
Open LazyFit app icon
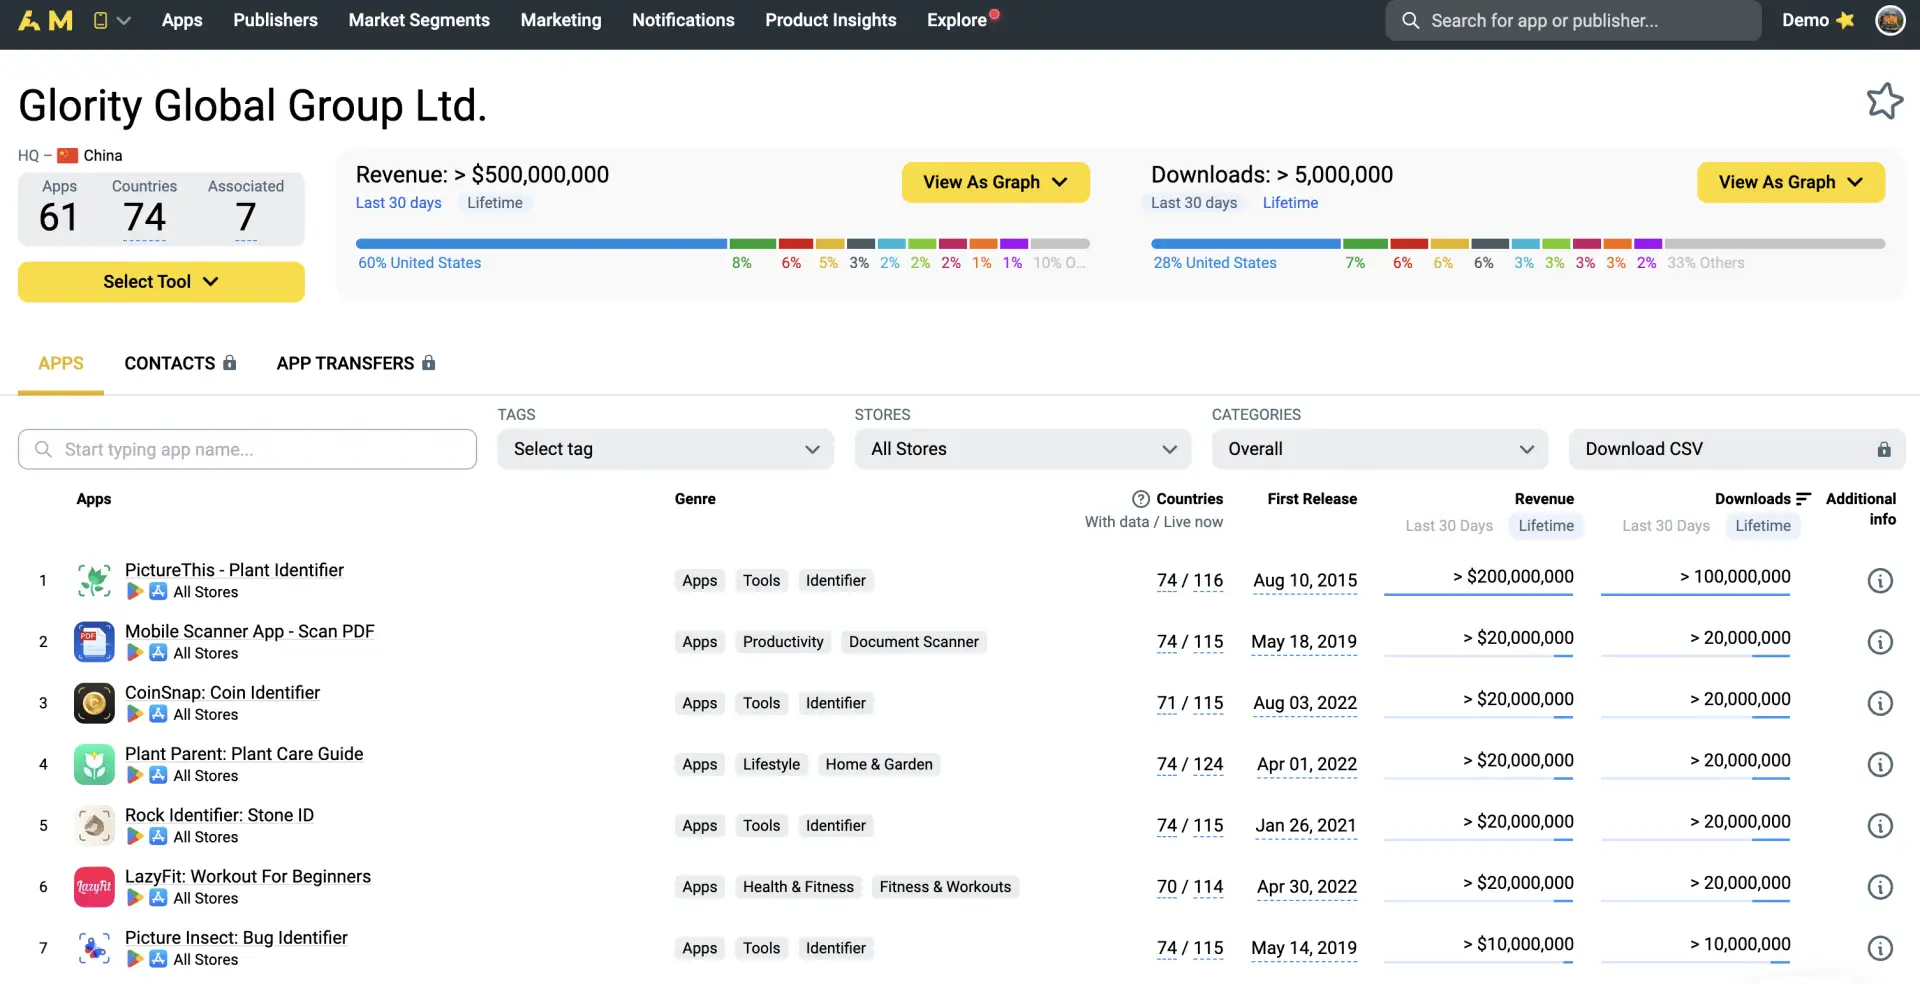(94, 887)
